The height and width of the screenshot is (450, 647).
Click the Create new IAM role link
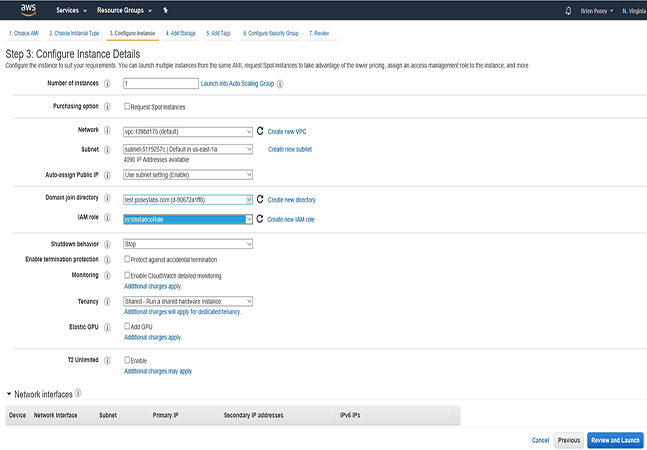pos(291,219)
